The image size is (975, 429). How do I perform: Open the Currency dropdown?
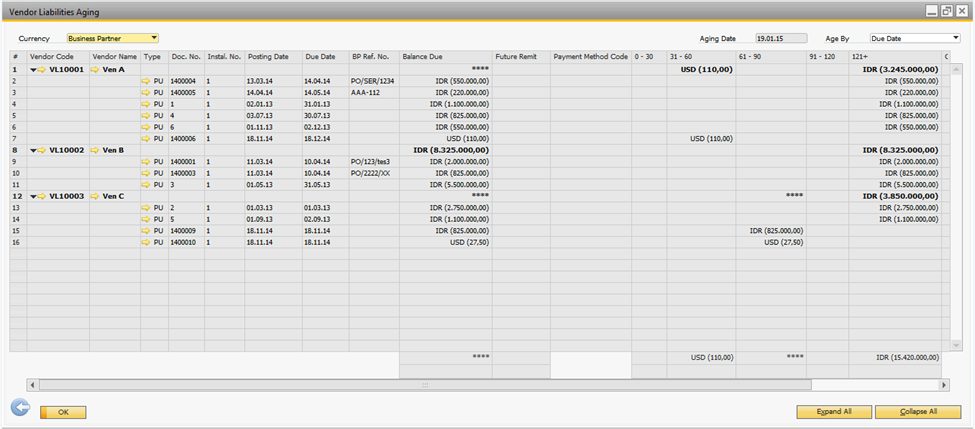[113, 39]
